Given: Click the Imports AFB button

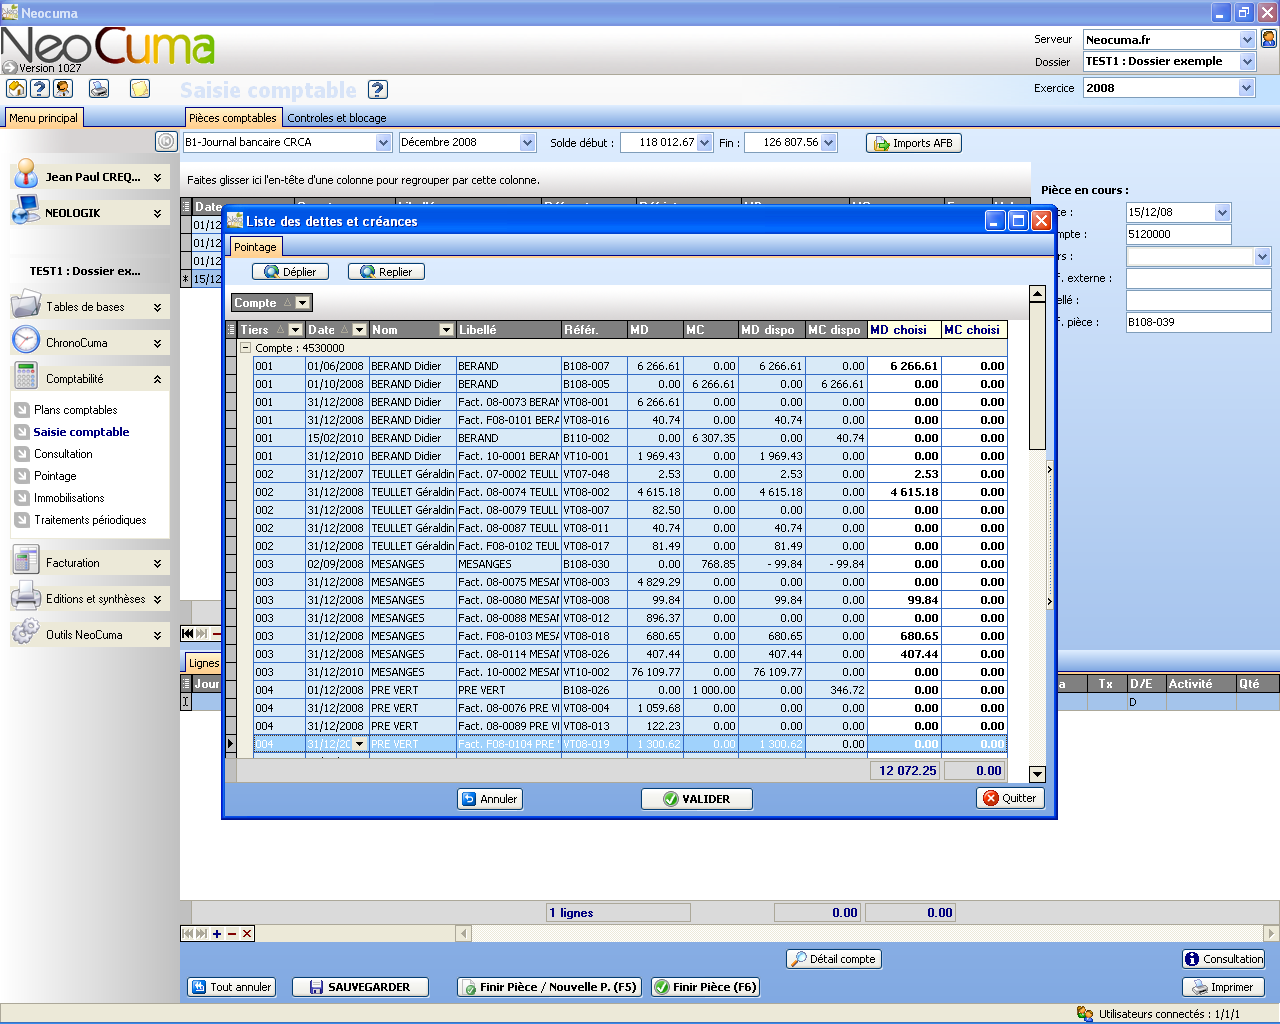Looking at the screenshot, I should [914, 143].
